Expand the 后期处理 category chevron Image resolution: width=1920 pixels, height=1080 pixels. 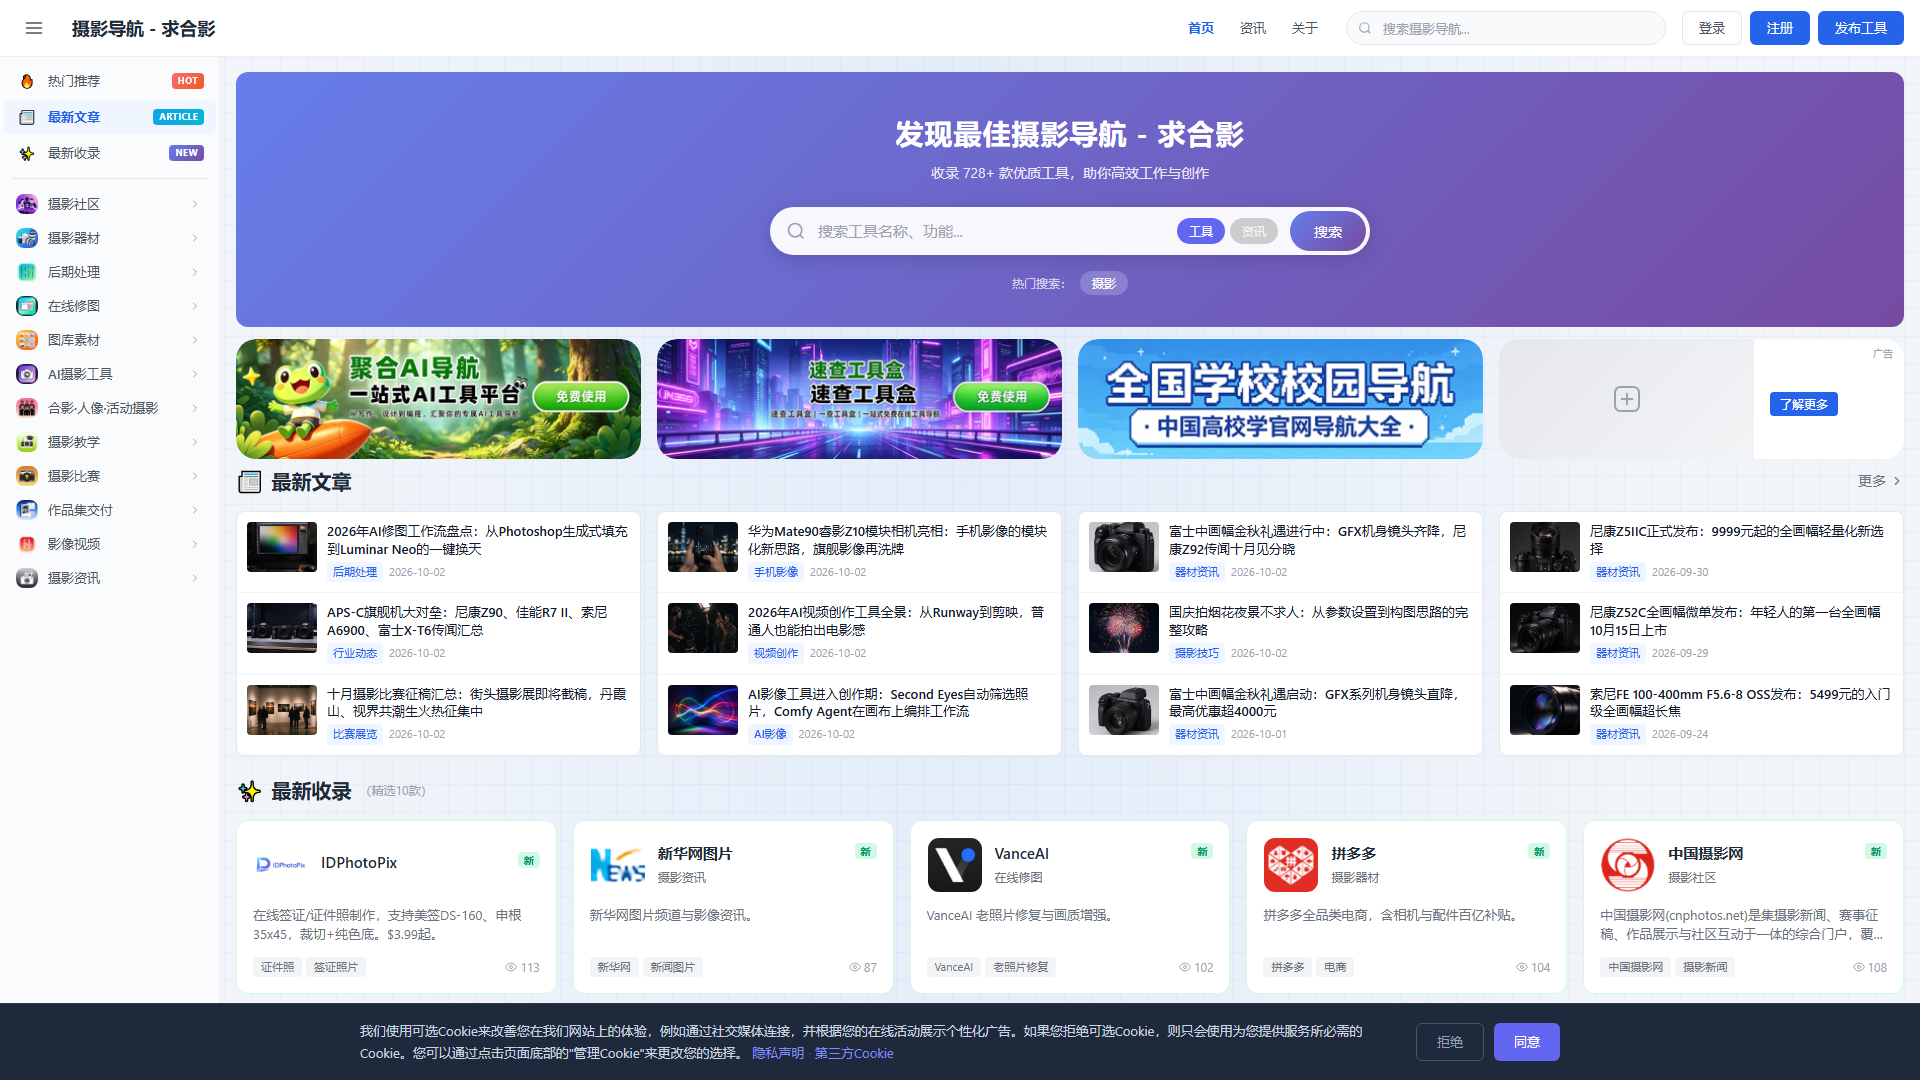tap(195, 272)
